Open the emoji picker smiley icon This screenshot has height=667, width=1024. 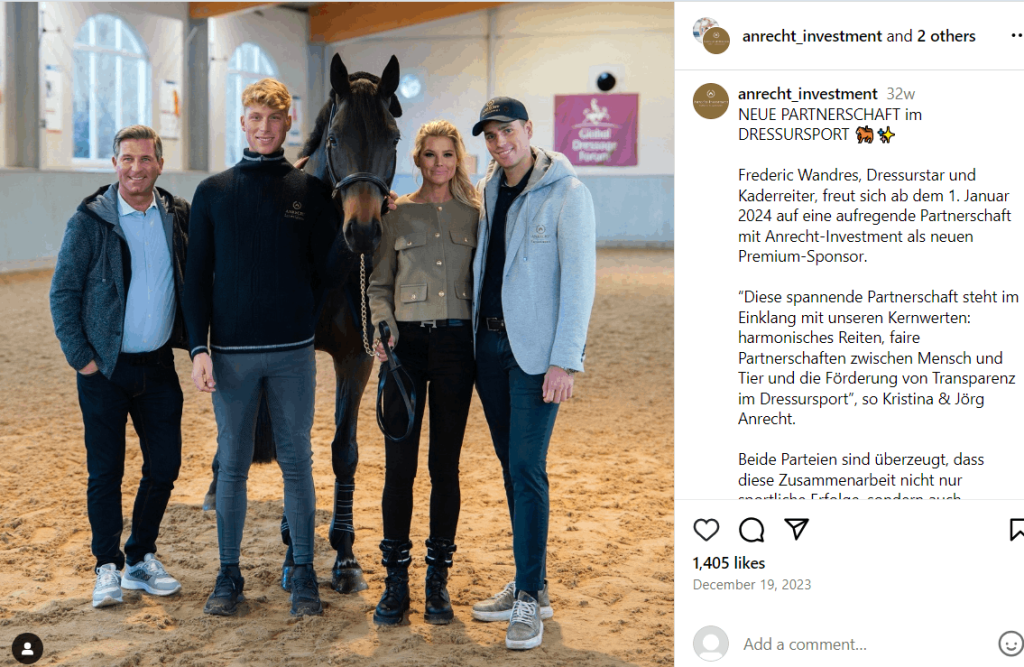(1011, 643)
